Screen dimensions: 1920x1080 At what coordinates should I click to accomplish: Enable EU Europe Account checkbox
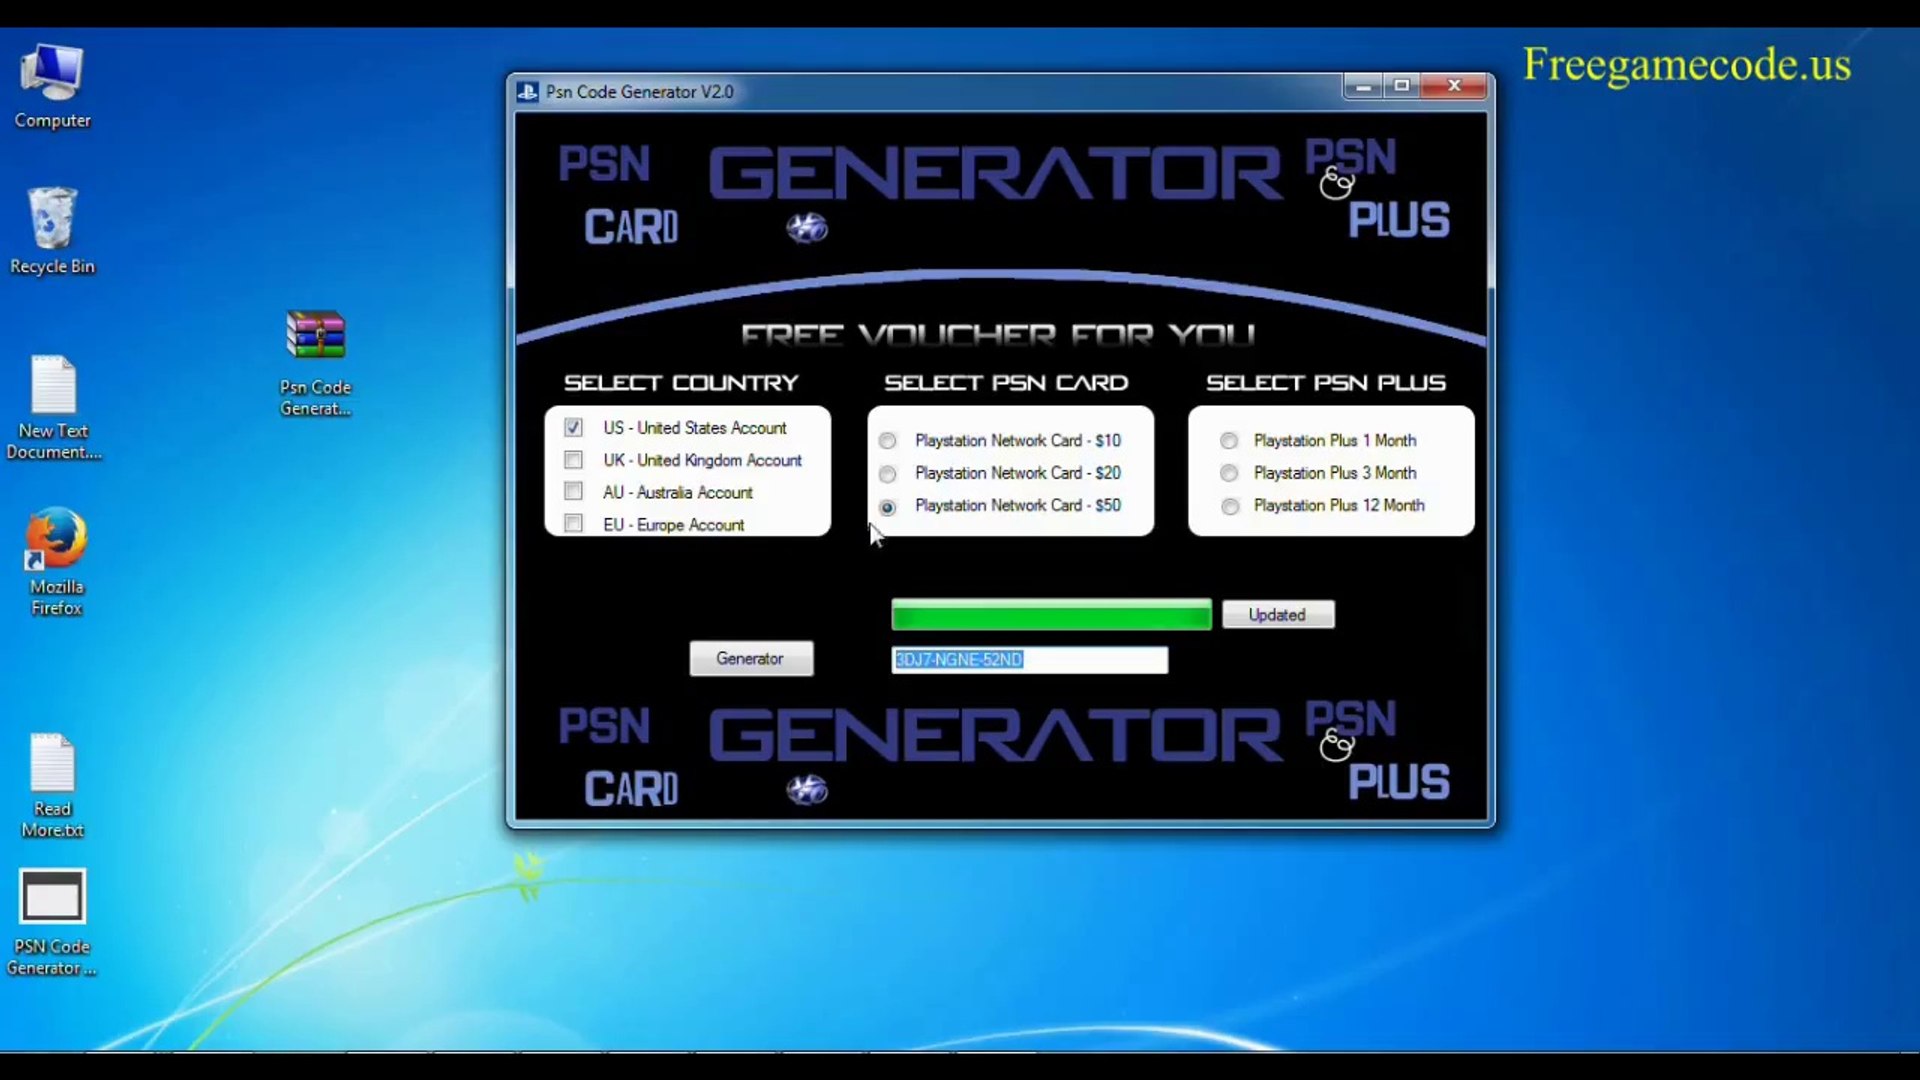(574, 524)
